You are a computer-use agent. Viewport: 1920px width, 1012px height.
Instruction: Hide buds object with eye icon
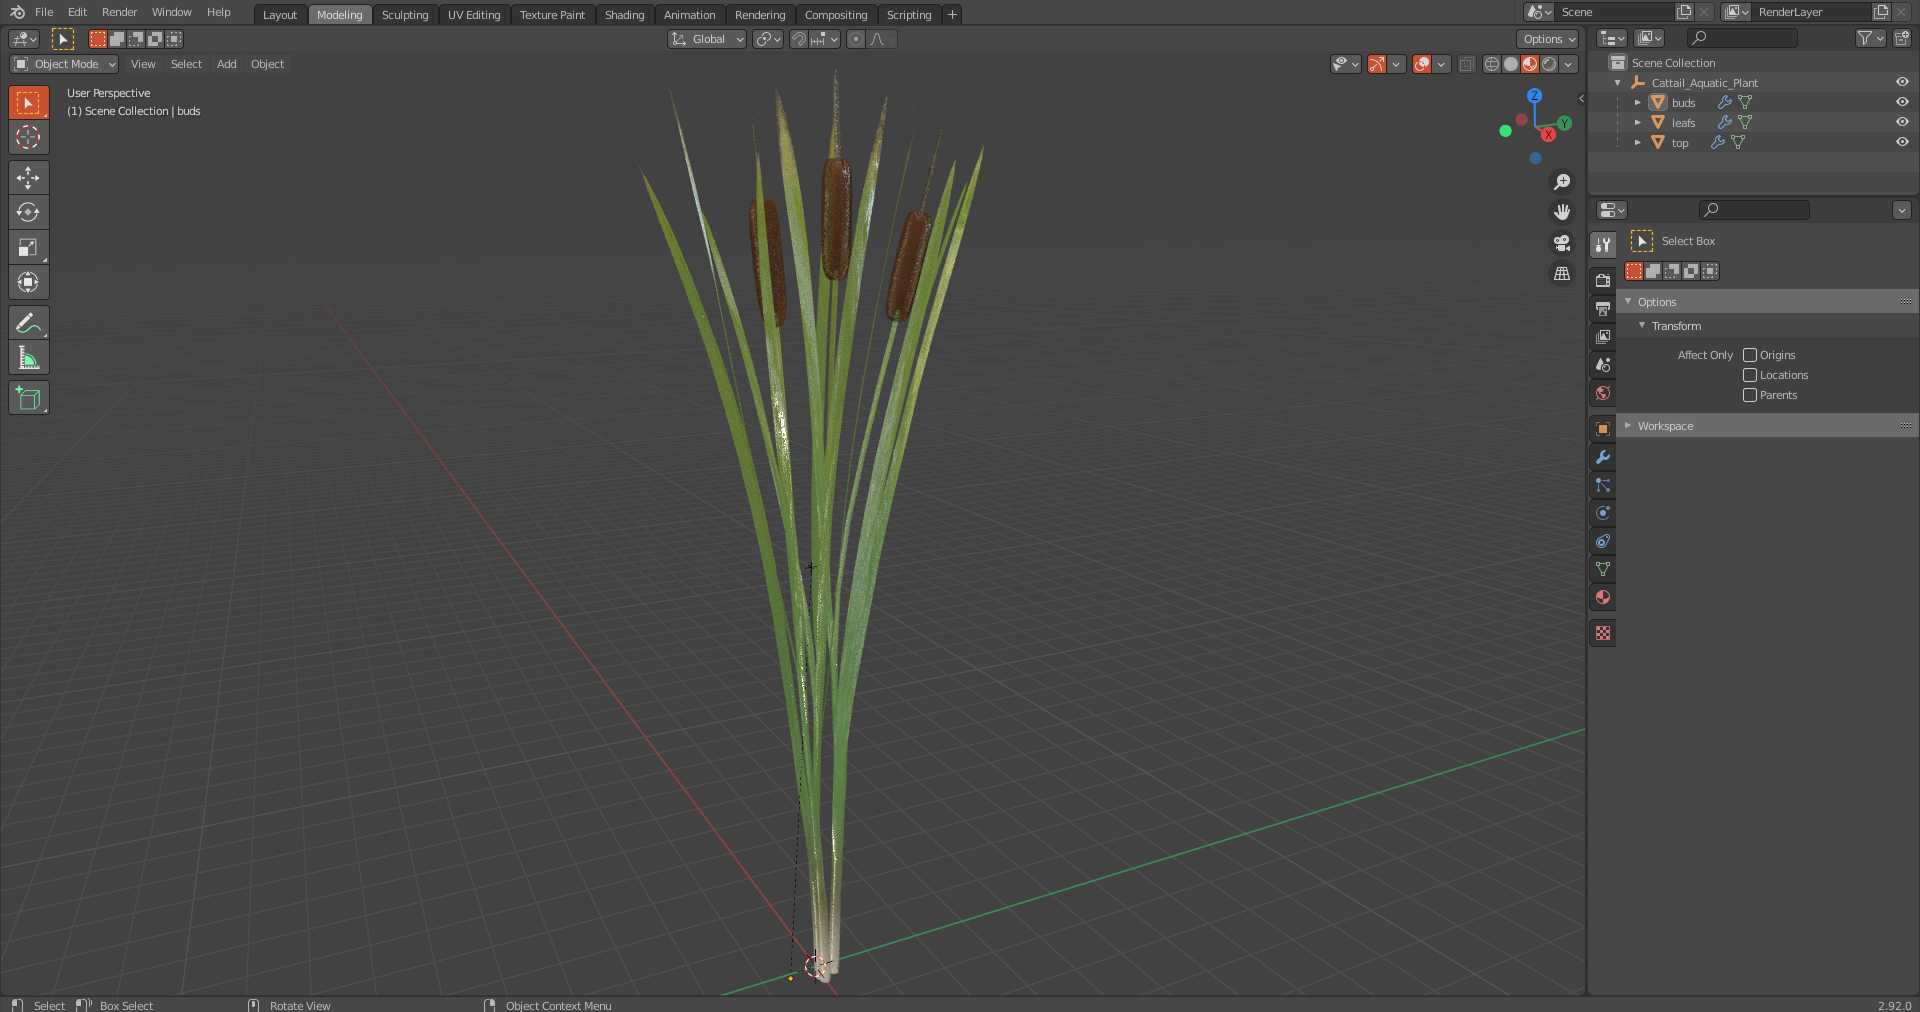[x=1902, y=102]
